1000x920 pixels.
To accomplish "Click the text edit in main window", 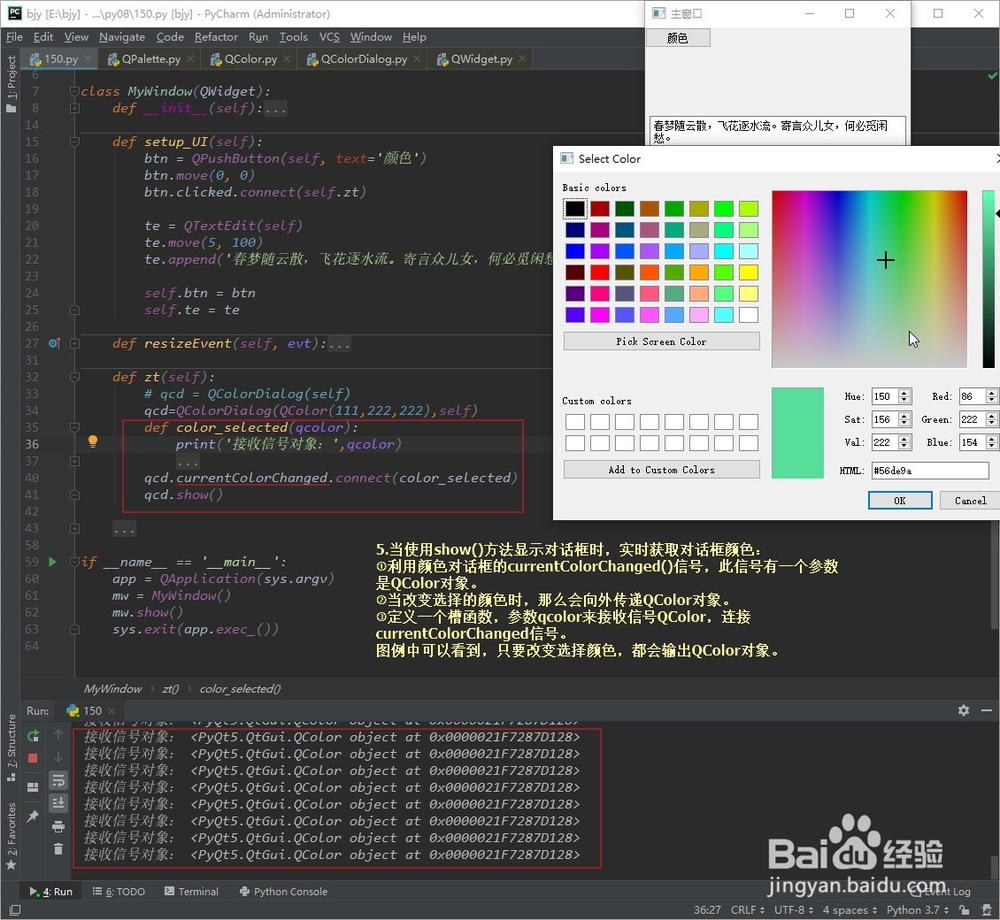I will pyautogui.click(x=777, y=131).
